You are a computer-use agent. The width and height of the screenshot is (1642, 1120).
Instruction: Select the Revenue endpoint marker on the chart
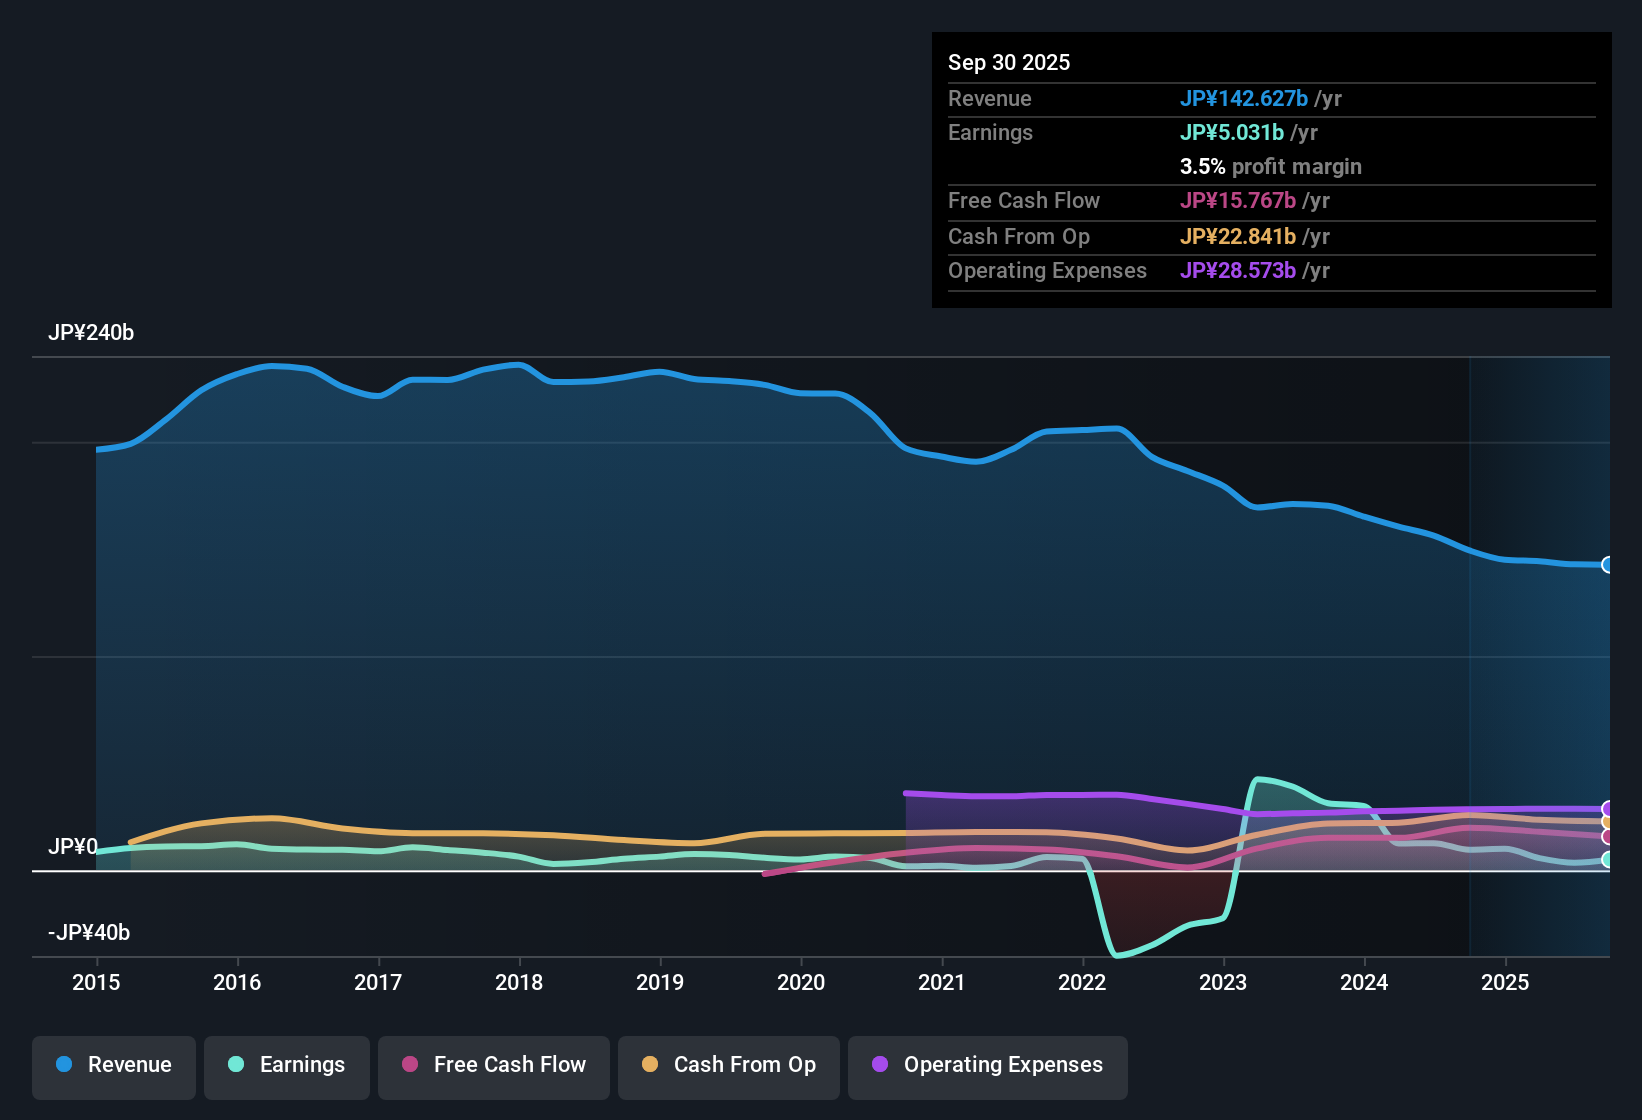[x=1608, y=564]
